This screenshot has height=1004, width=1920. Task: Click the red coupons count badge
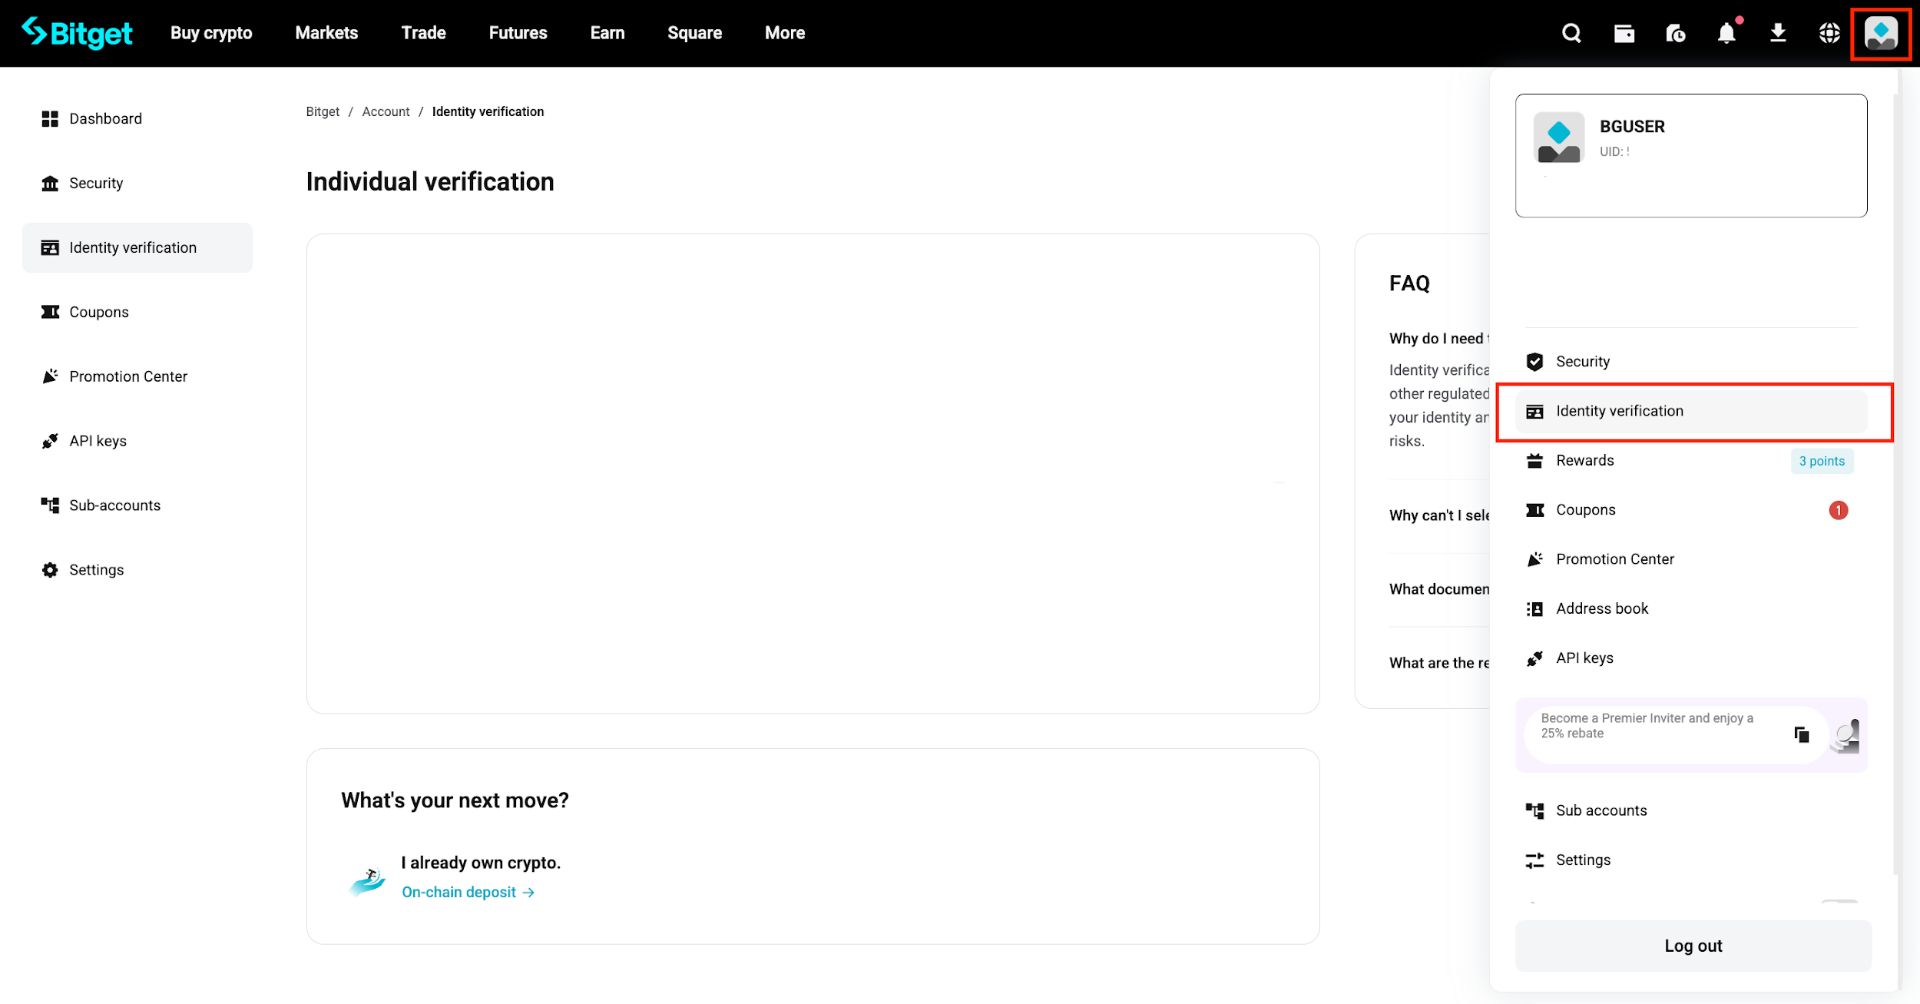coord(1838,510)
